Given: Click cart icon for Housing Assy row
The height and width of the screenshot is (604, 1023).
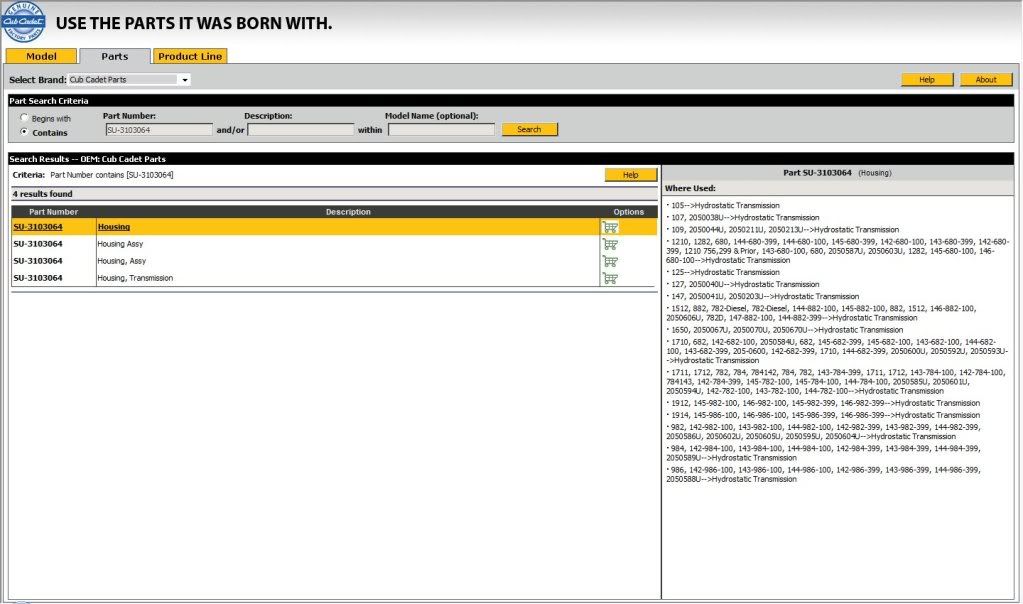Looking at the screenshot, I should pyautogui.click(x=609, y=244).
